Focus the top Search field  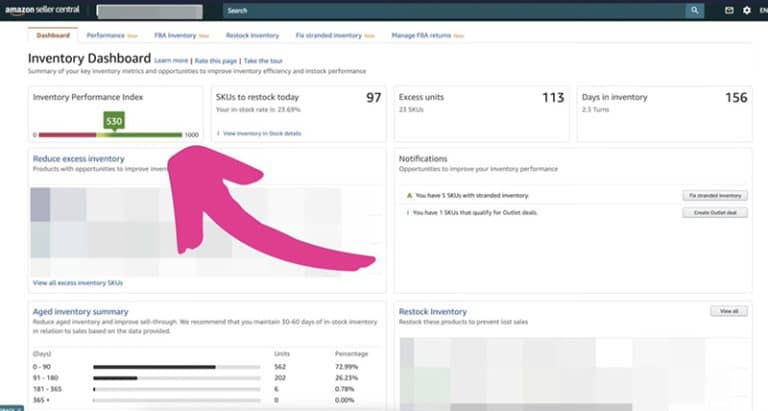coord(455,10)
